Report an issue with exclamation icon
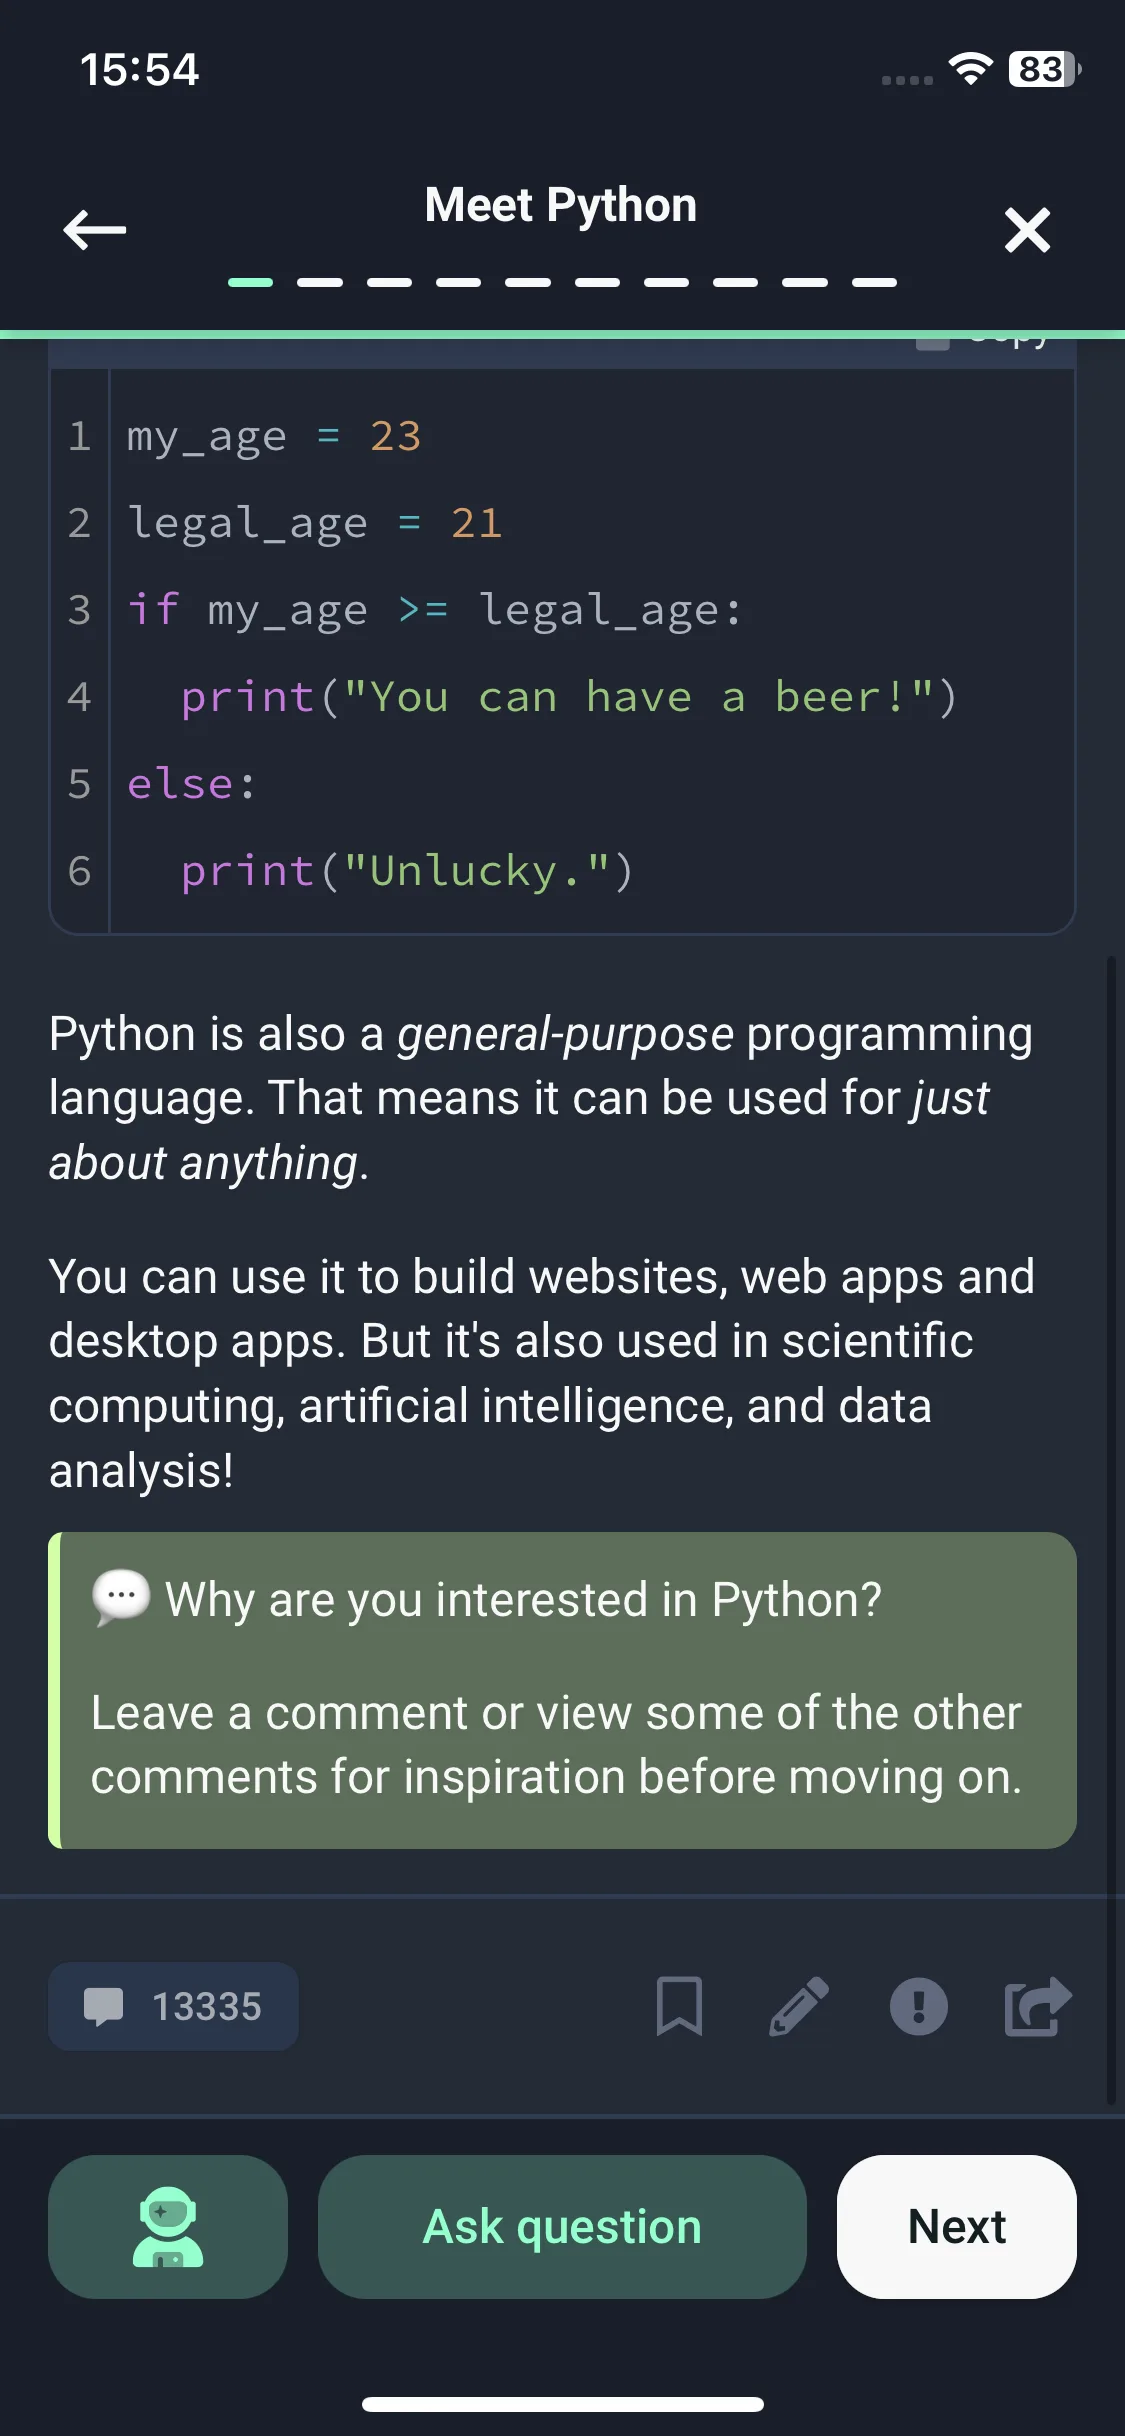Screen dimensions: 1125x2436 click(x=918, y=2006)
